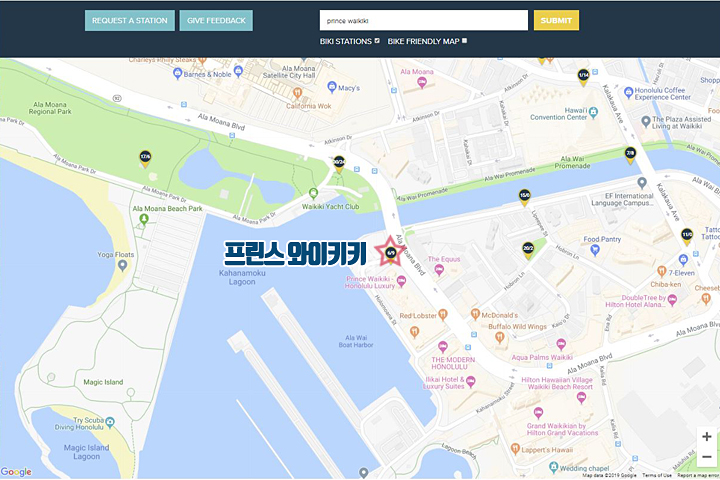Screen dimensions: 720x480
Task: Zoom in the map with plus button
Action: coord(707,437)
